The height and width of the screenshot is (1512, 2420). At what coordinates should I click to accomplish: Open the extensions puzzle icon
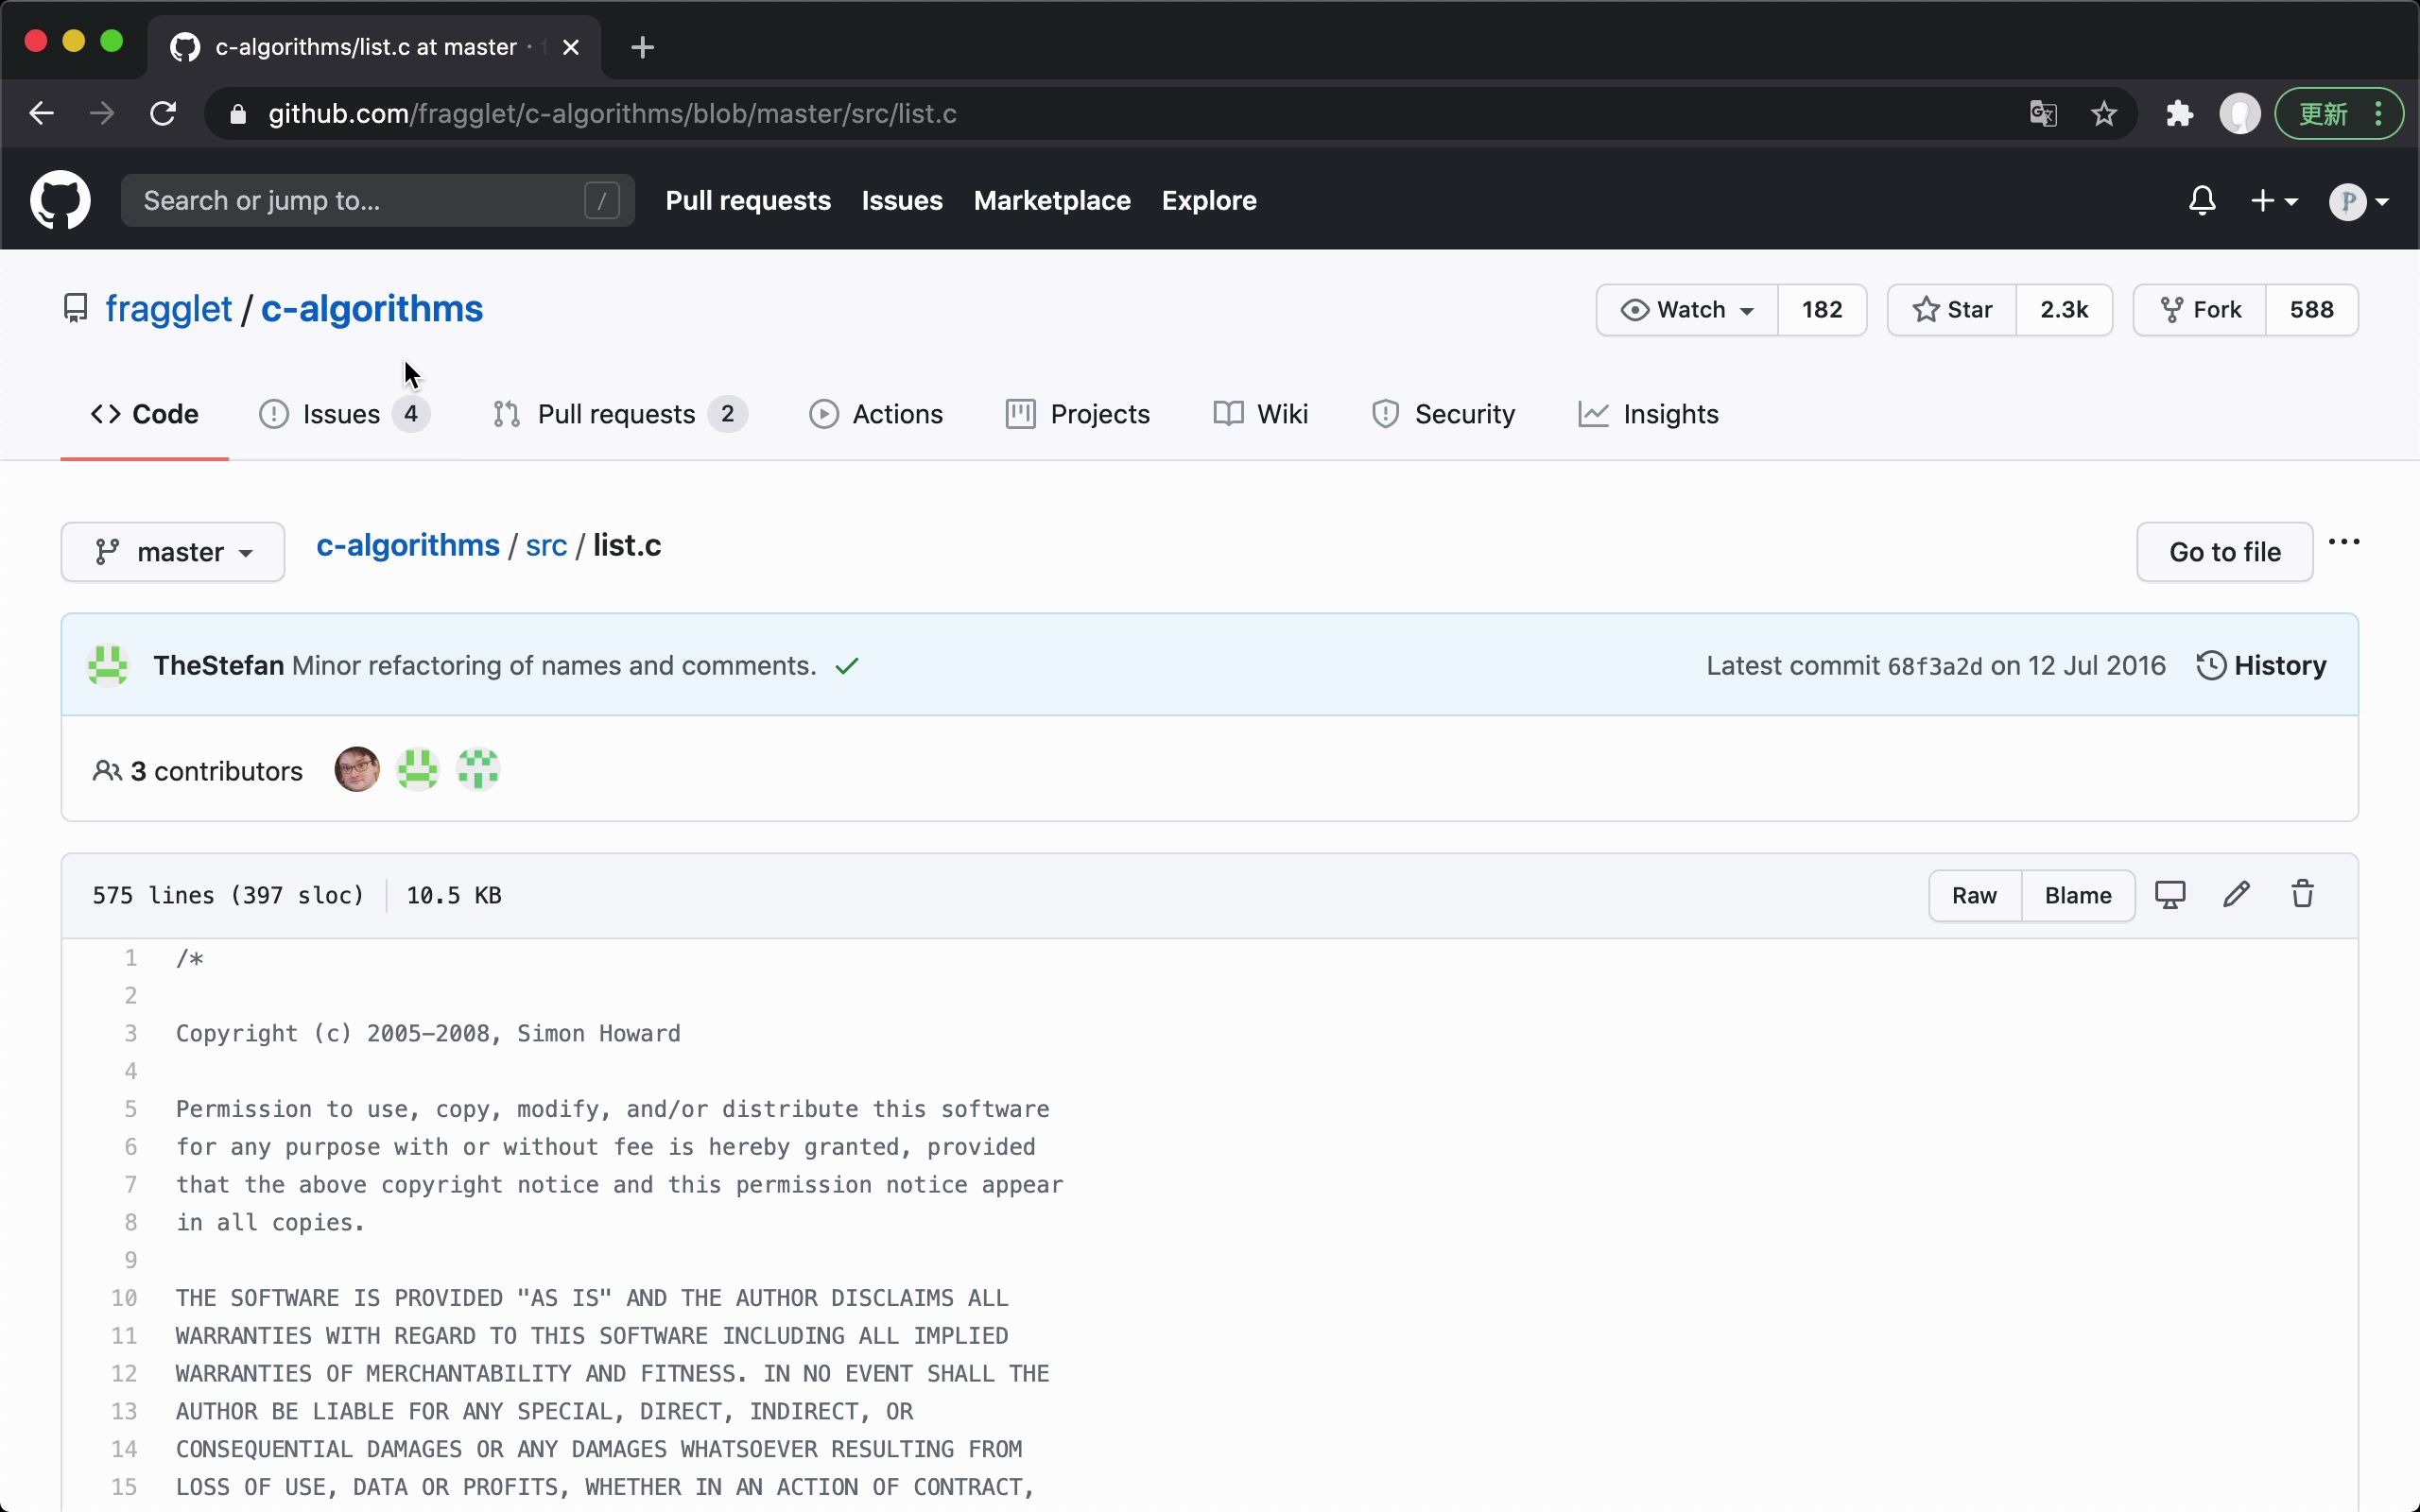(2180, 114)
